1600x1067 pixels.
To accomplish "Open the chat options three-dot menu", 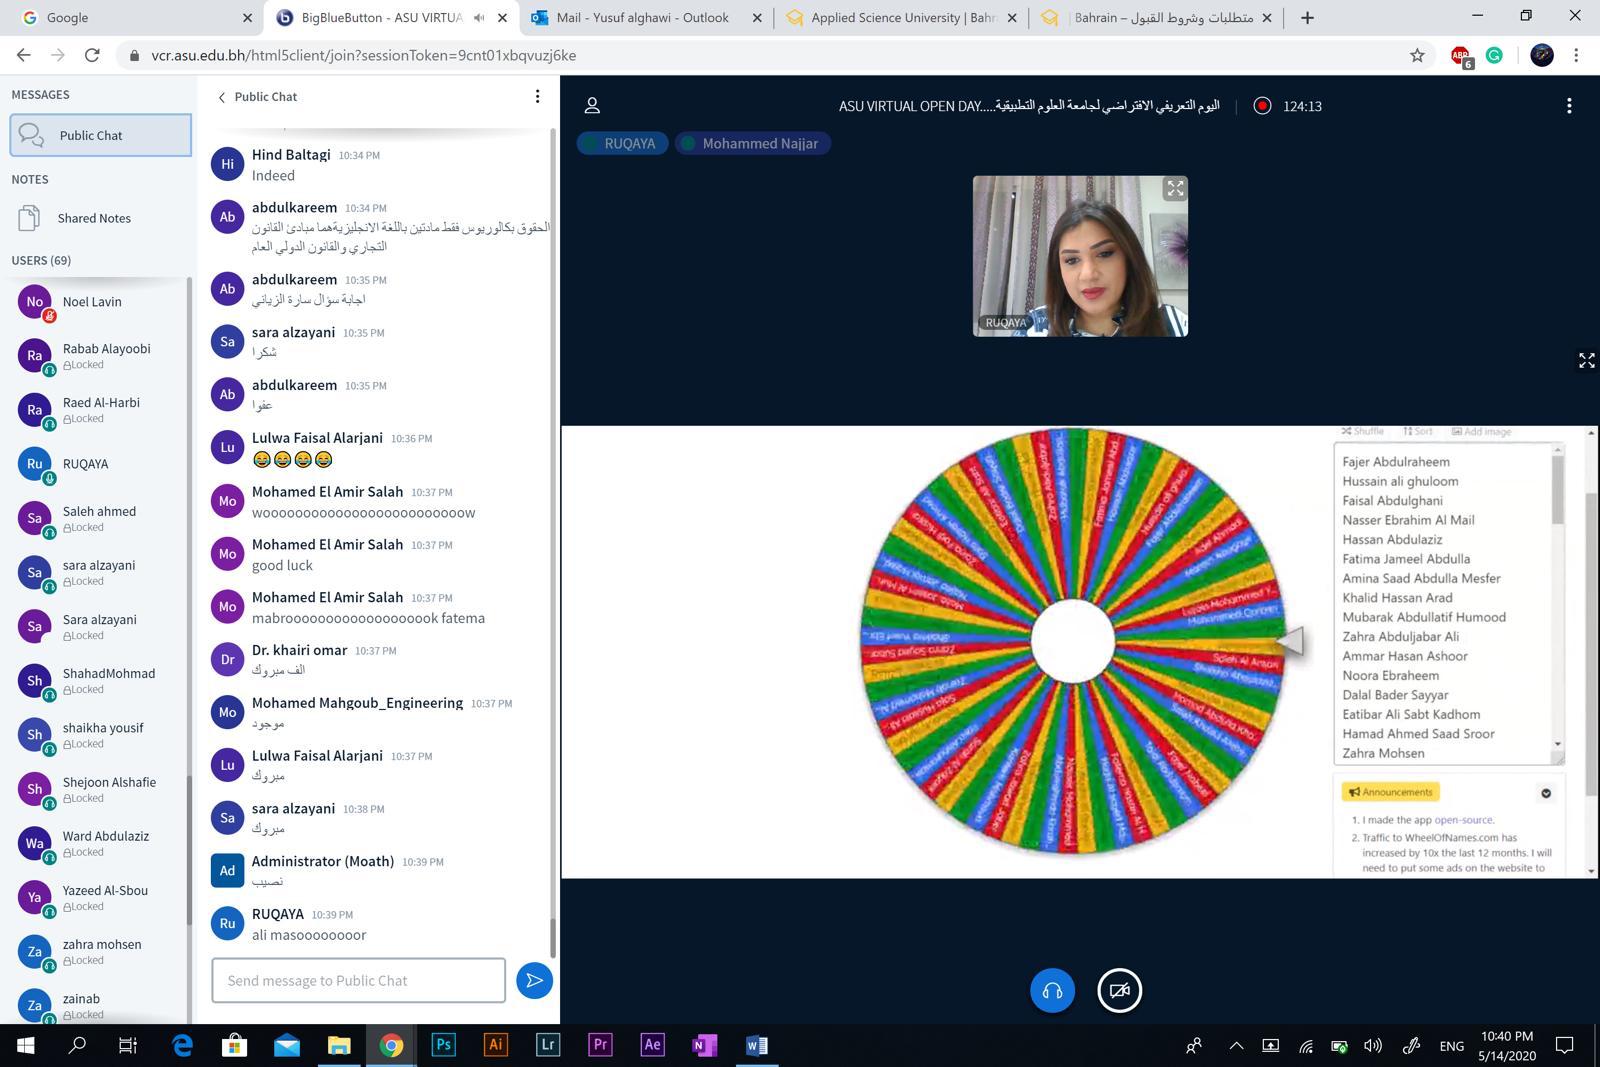I will pos(537,96).
